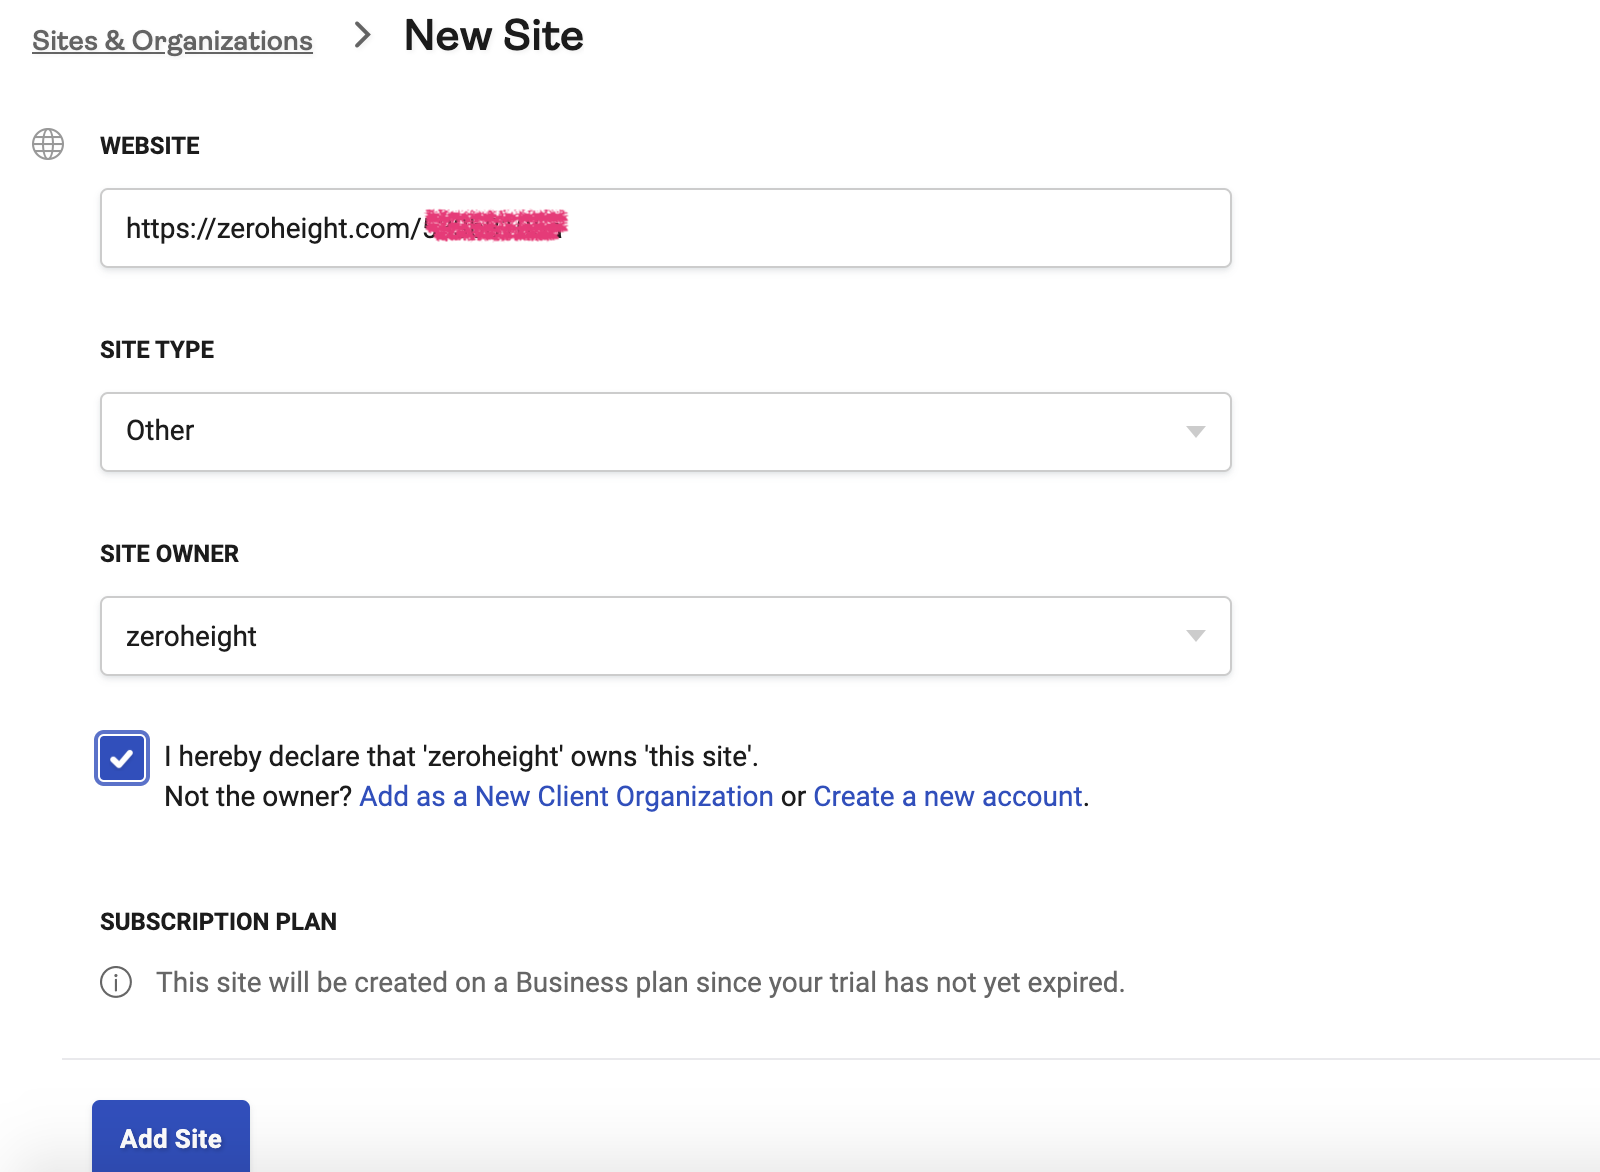The width and height of the screenshot is (1600, 1172).
Task: Click Create a new account link
Action: [948, 796]
